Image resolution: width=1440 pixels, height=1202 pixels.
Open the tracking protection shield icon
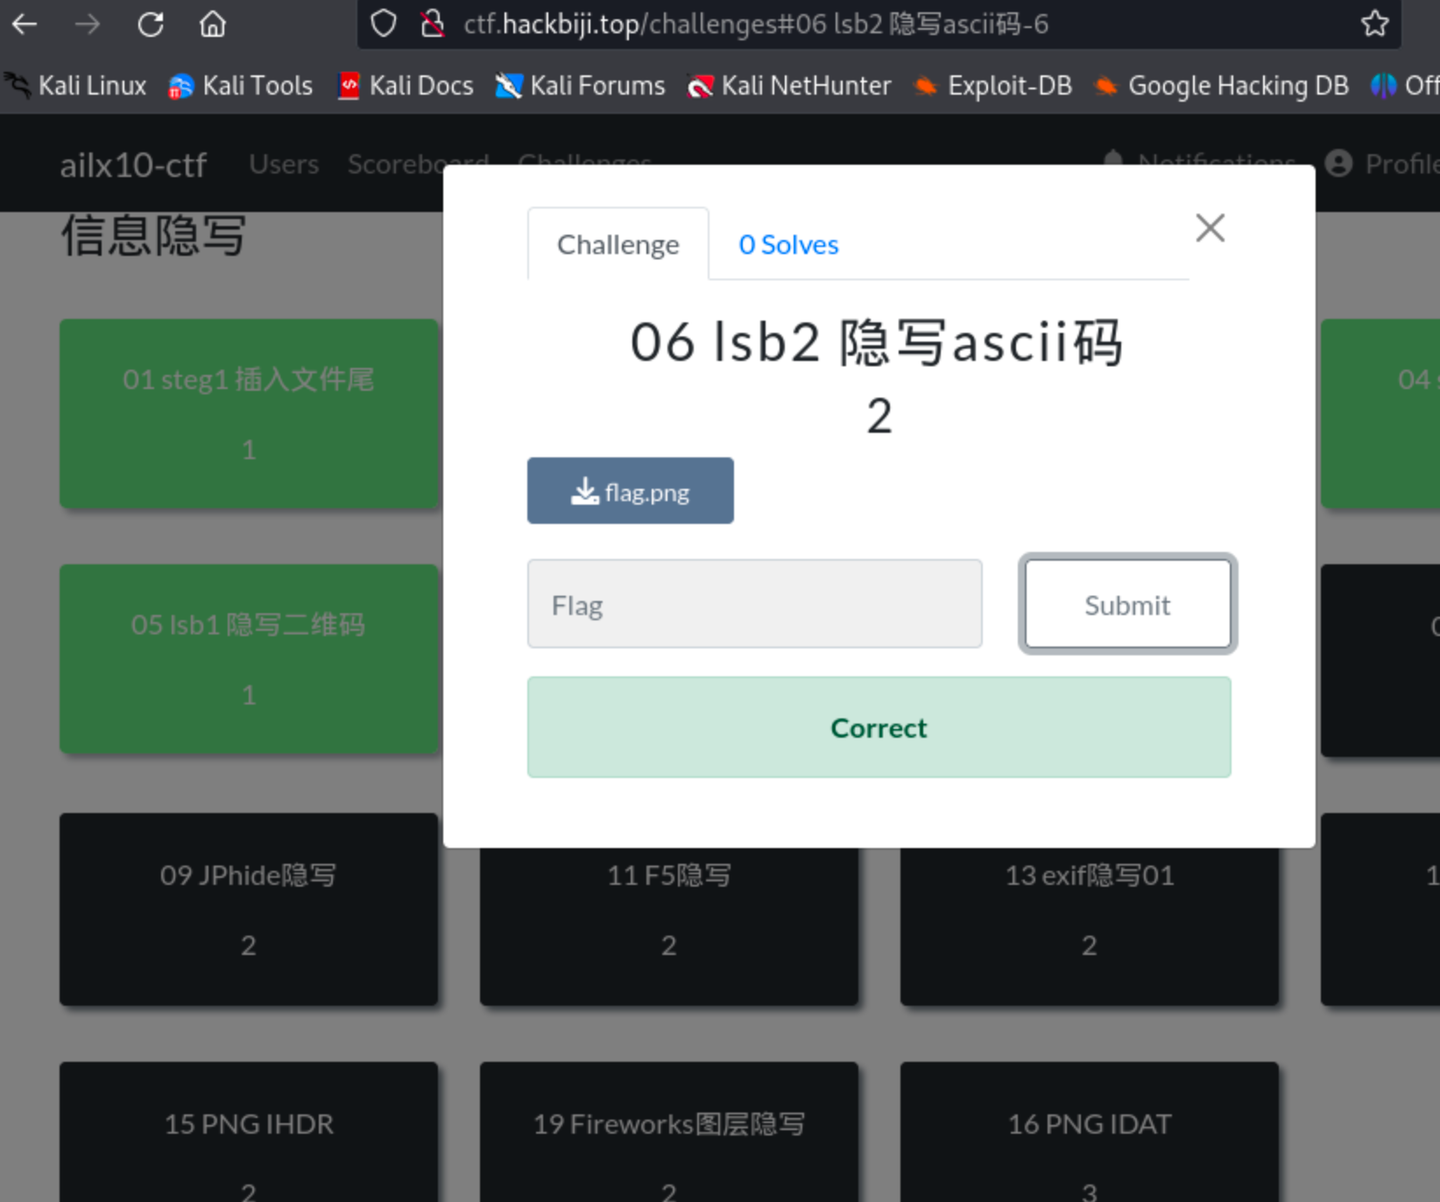click(383, 24)
